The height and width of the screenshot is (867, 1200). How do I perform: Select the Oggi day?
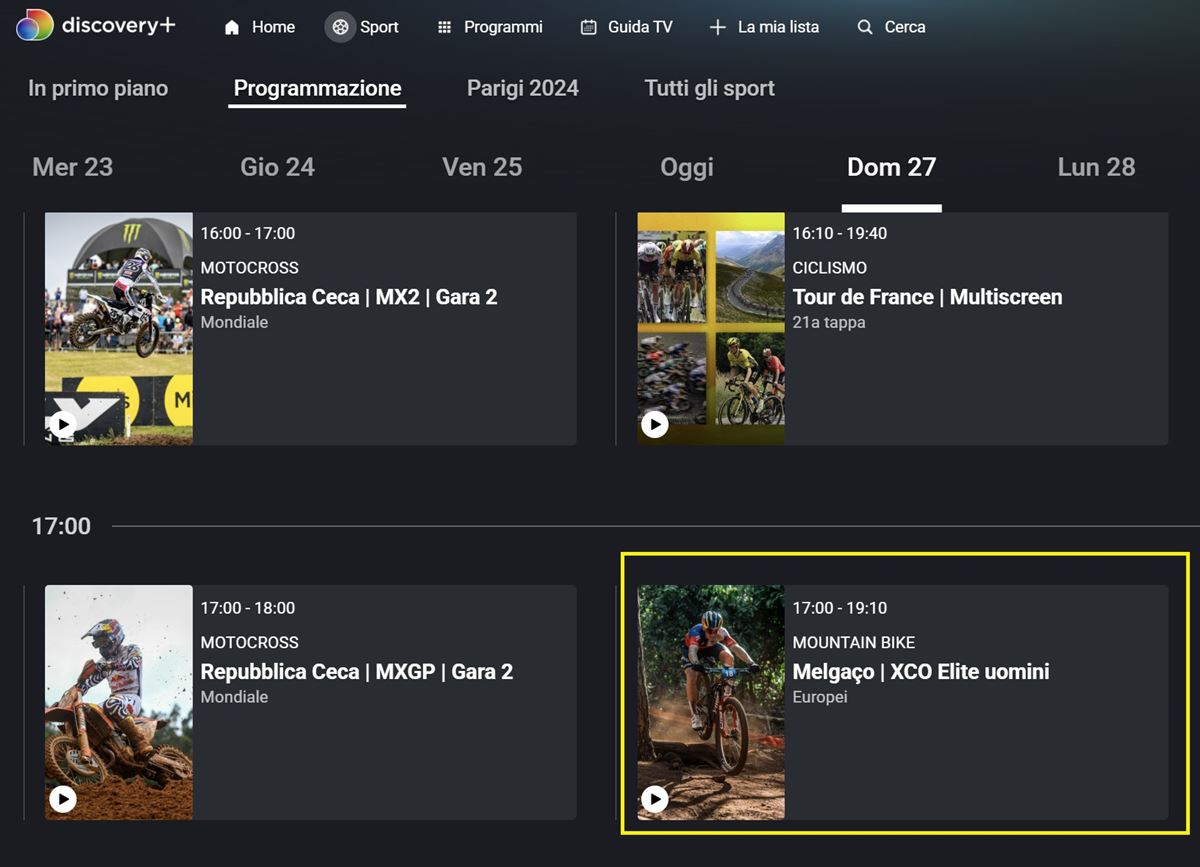[687, 167]
